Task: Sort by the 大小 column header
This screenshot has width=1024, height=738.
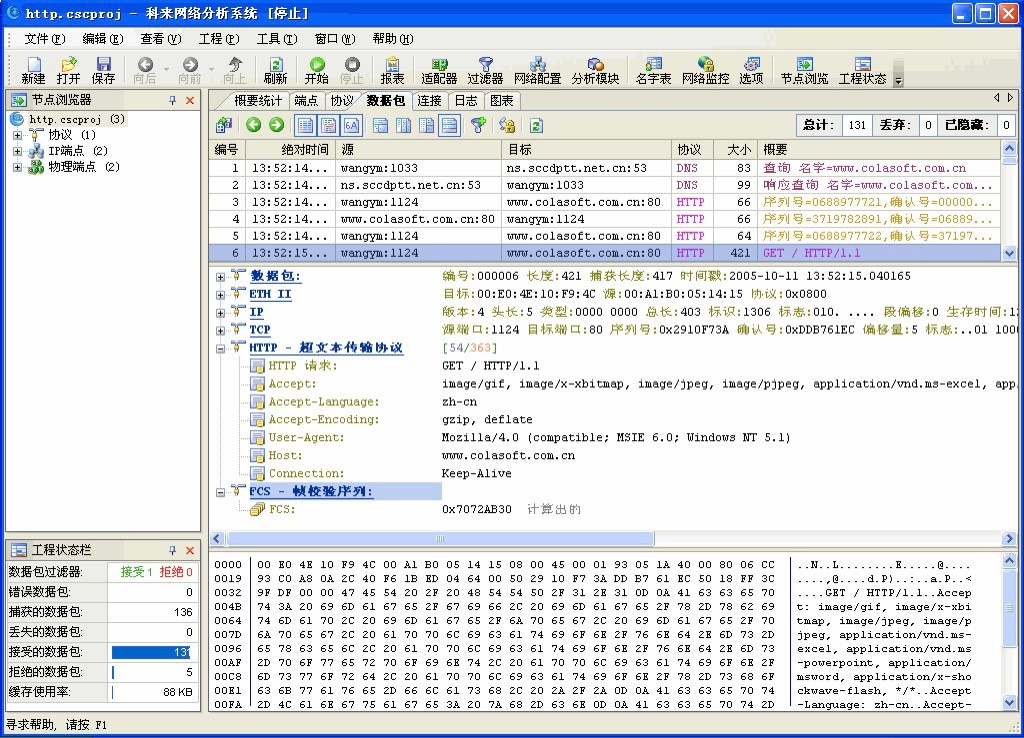Action: coord(735,150)
